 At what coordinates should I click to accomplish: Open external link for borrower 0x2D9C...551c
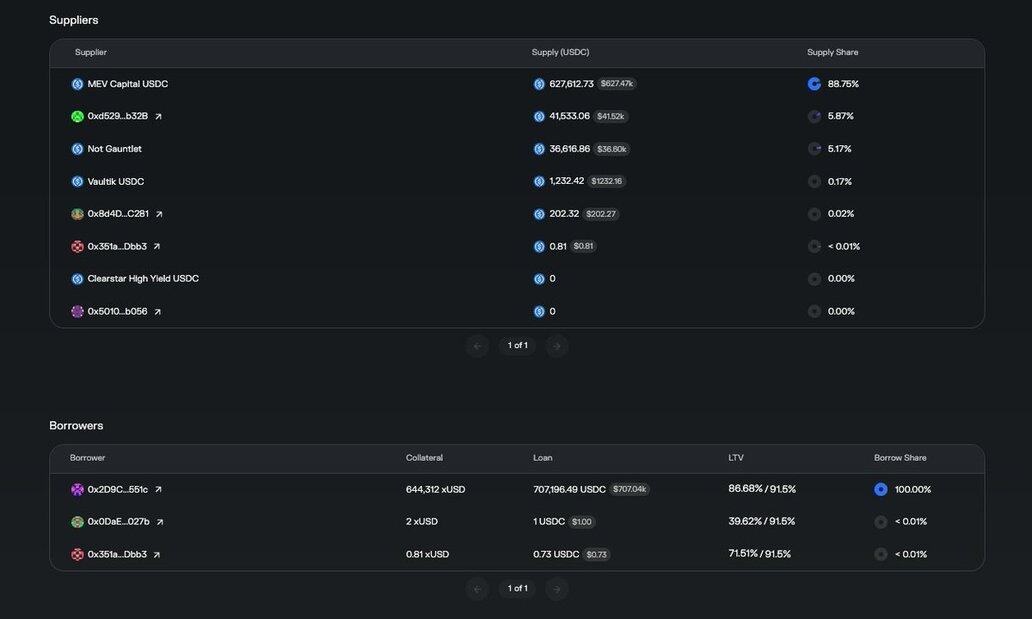coord(158,490)
